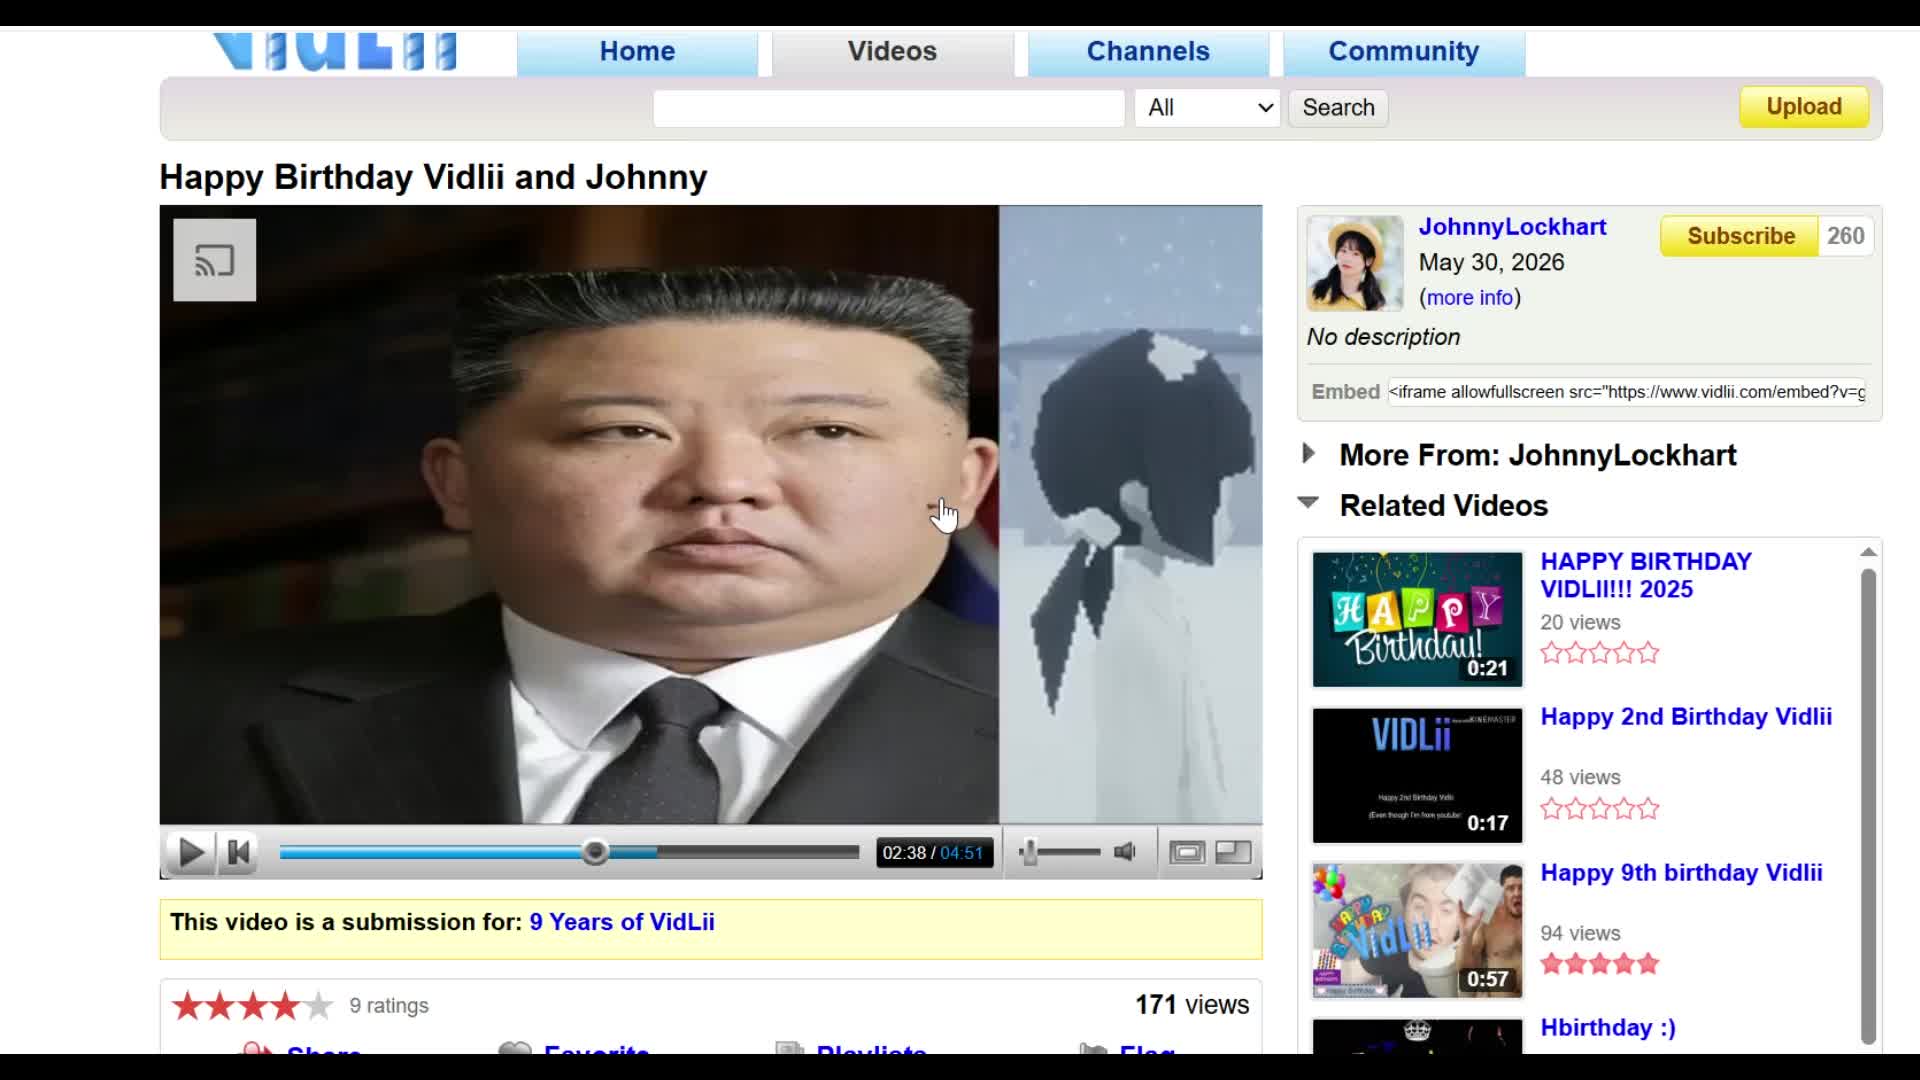Rate the video one star

coord(187,1005)
